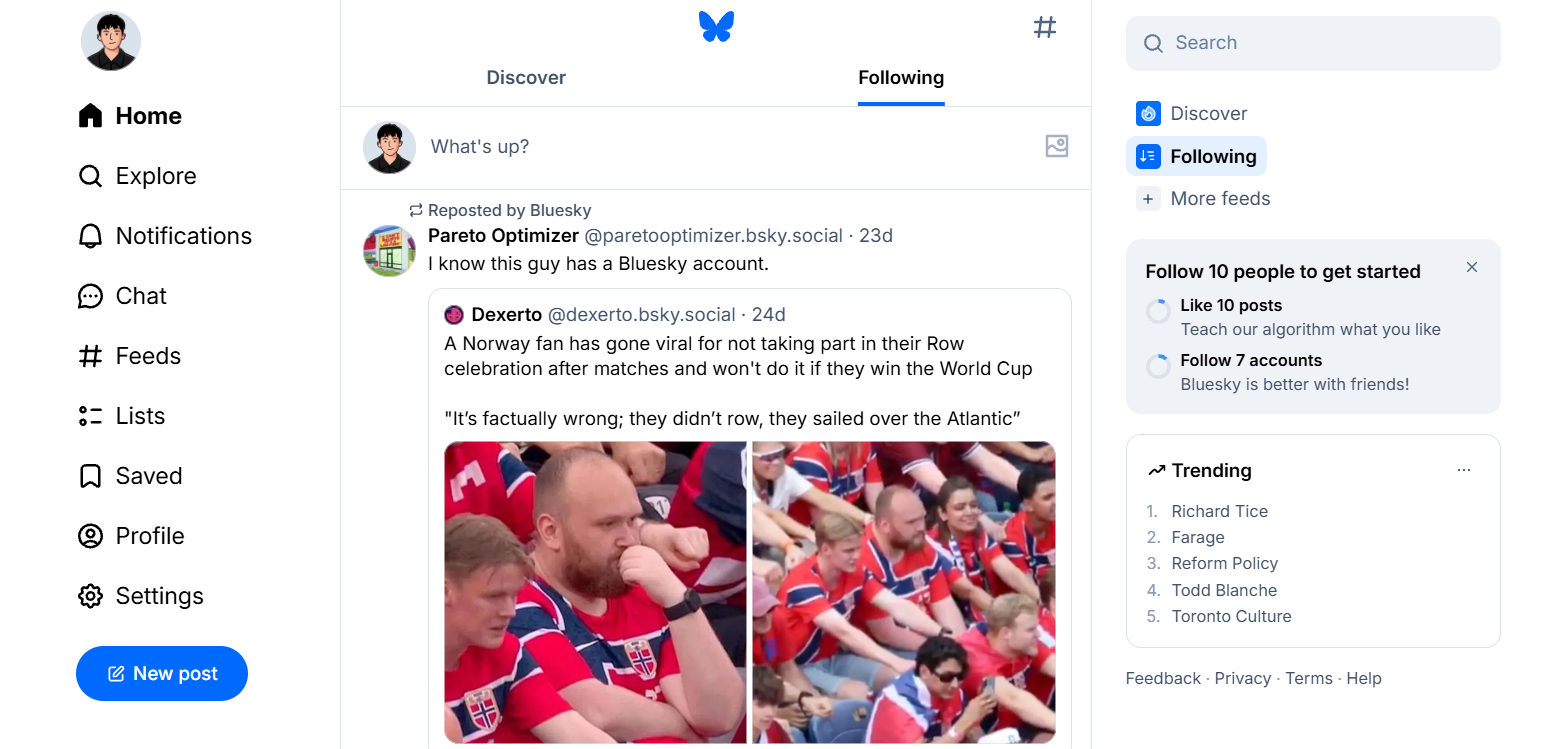The image size is (1545, 749).
Task: Open Settings gear in sidebar
Action: pos(90,596)
